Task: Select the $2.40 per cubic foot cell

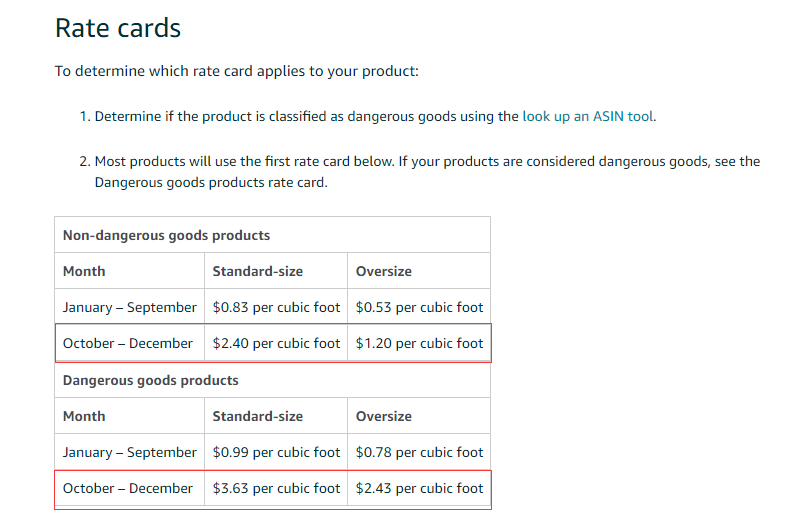Action: click(x=276, y=343)
